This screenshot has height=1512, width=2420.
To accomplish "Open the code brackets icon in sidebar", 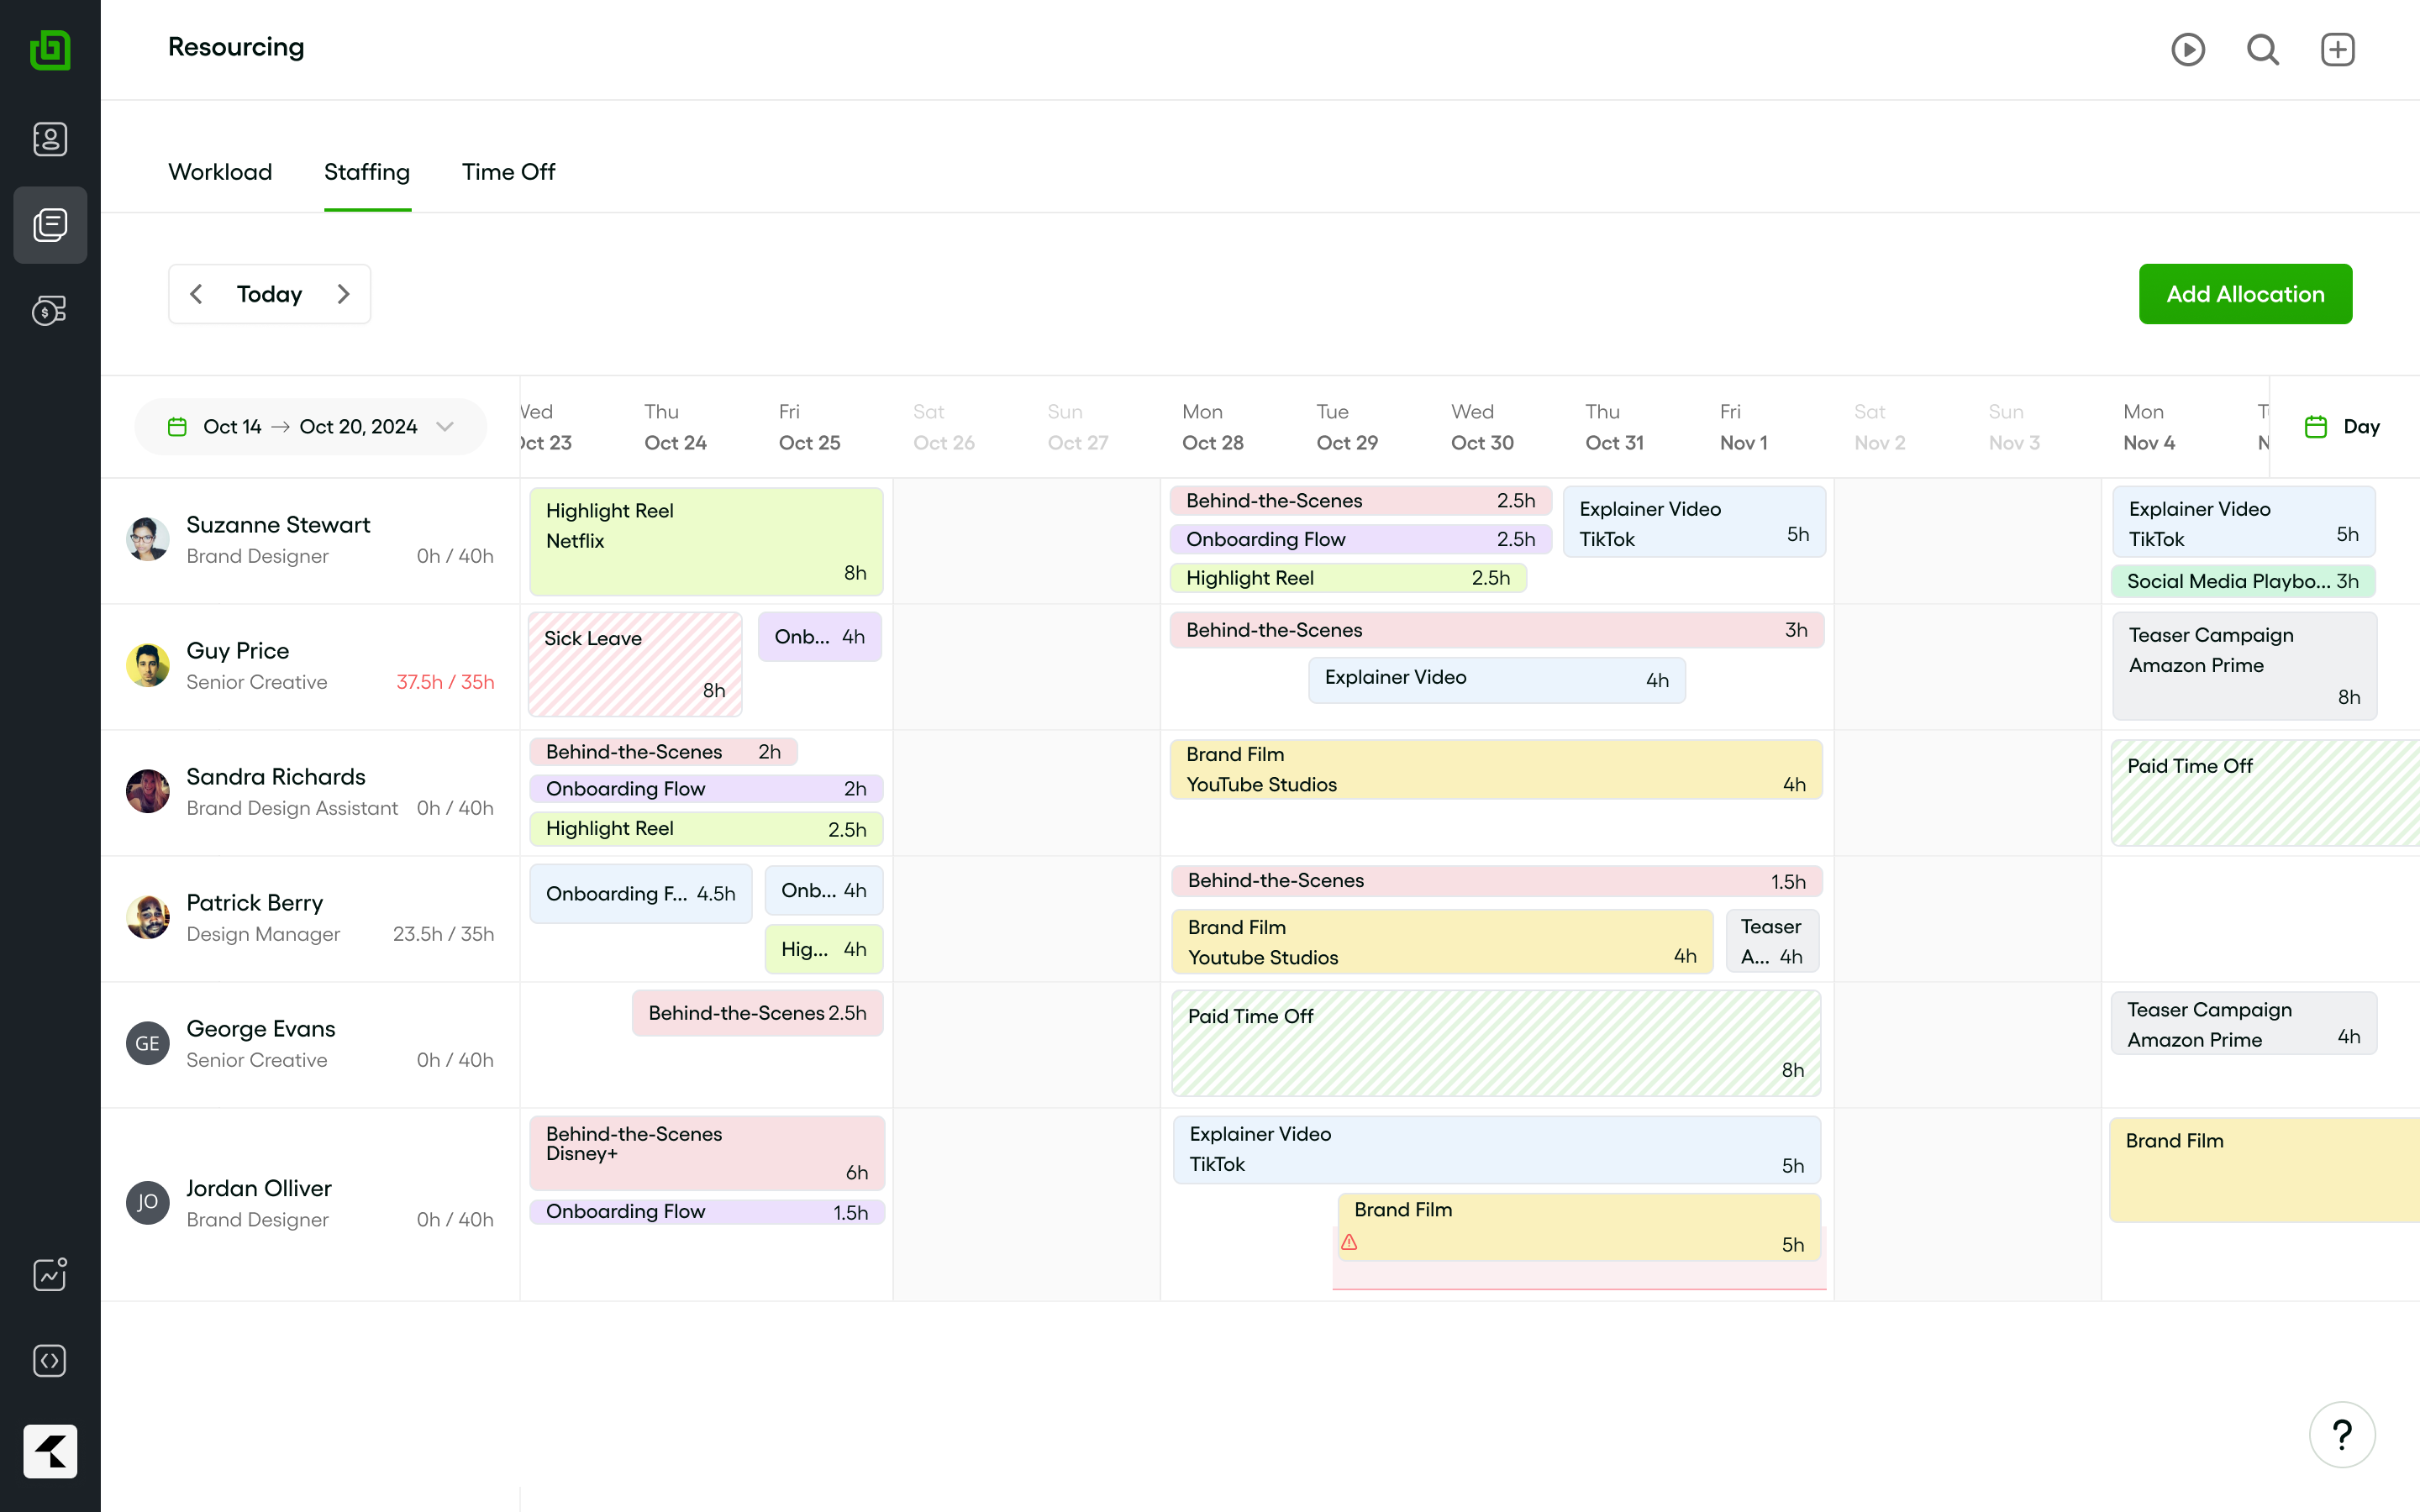I will click(50, 1360).
